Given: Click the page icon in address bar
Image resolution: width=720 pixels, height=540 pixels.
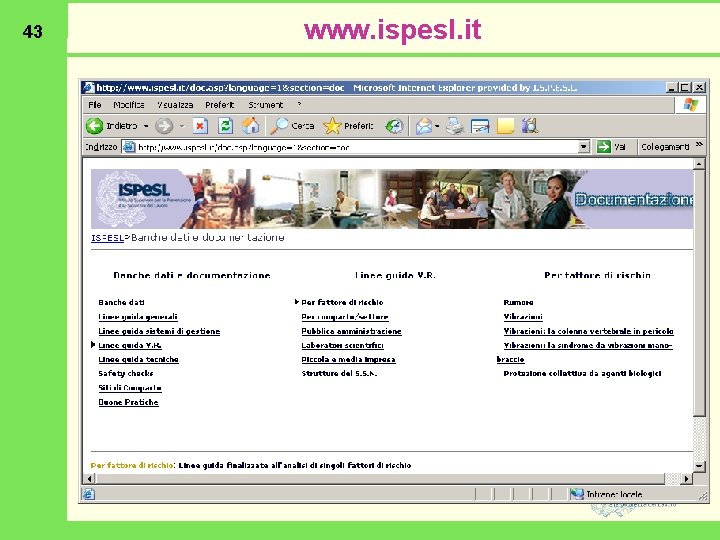Looking at the screenshot, I should point(129,147).
